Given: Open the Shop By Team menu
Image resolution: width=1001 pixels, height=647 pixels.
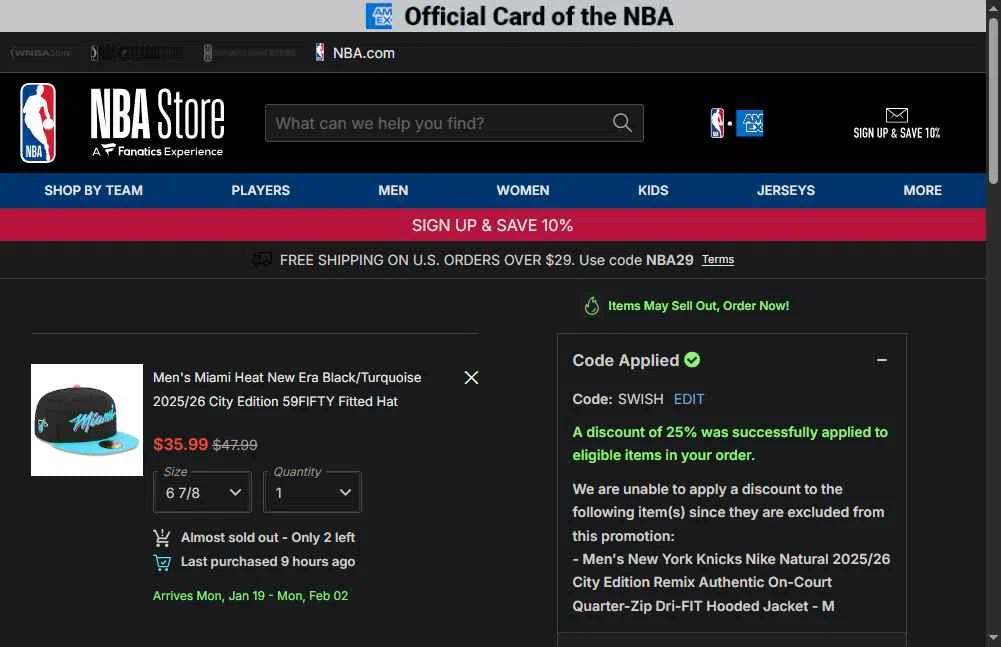Looking at the screenshot, I should (94, 190).
